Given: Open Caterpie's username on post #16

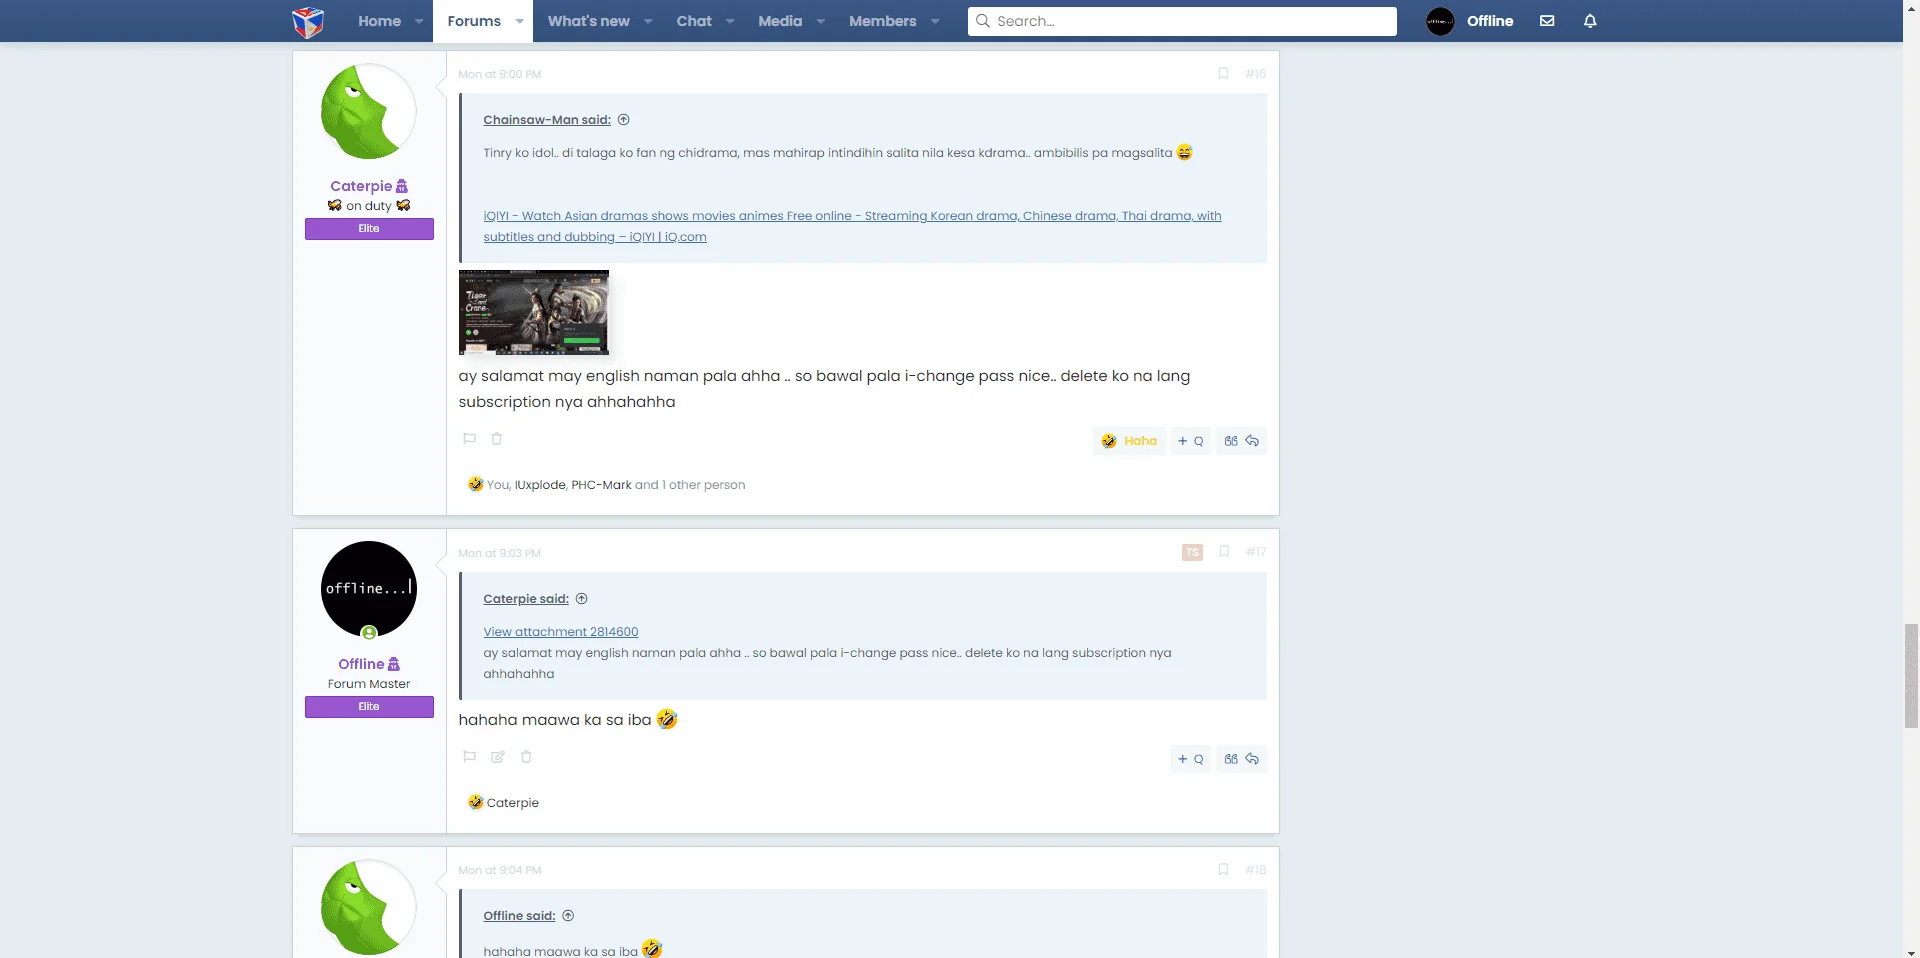Looking at the screenshot, I should pyautogui.click(x=361, y=186).
